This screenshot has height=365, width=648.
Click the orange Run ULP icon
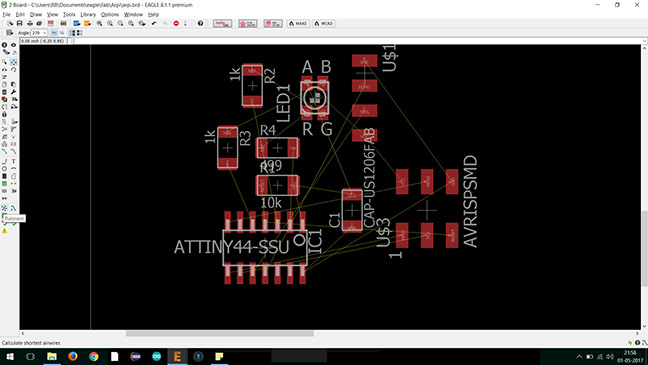87,24
